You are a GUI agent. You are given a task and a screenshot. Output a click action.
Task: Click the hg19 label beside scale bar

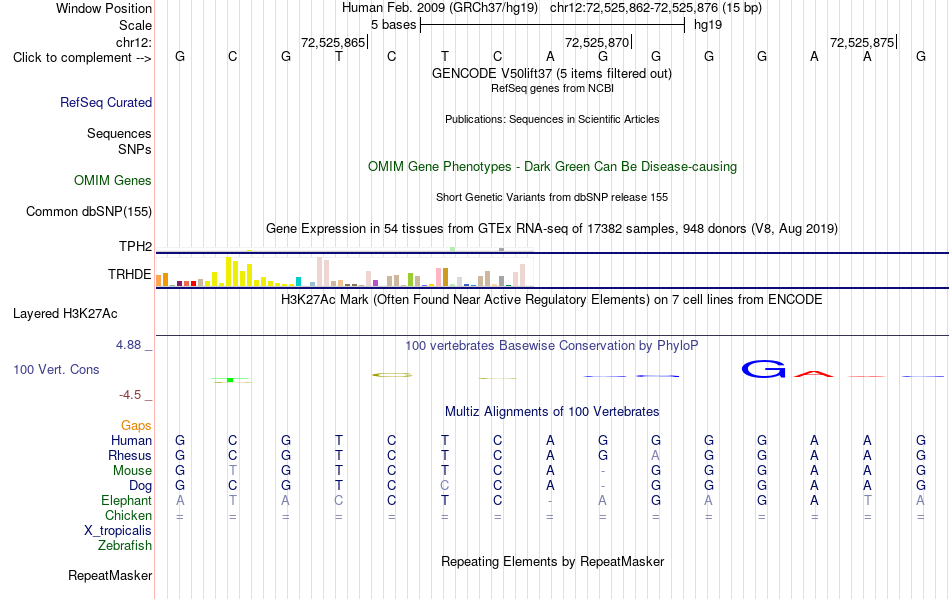click(708, 25)
